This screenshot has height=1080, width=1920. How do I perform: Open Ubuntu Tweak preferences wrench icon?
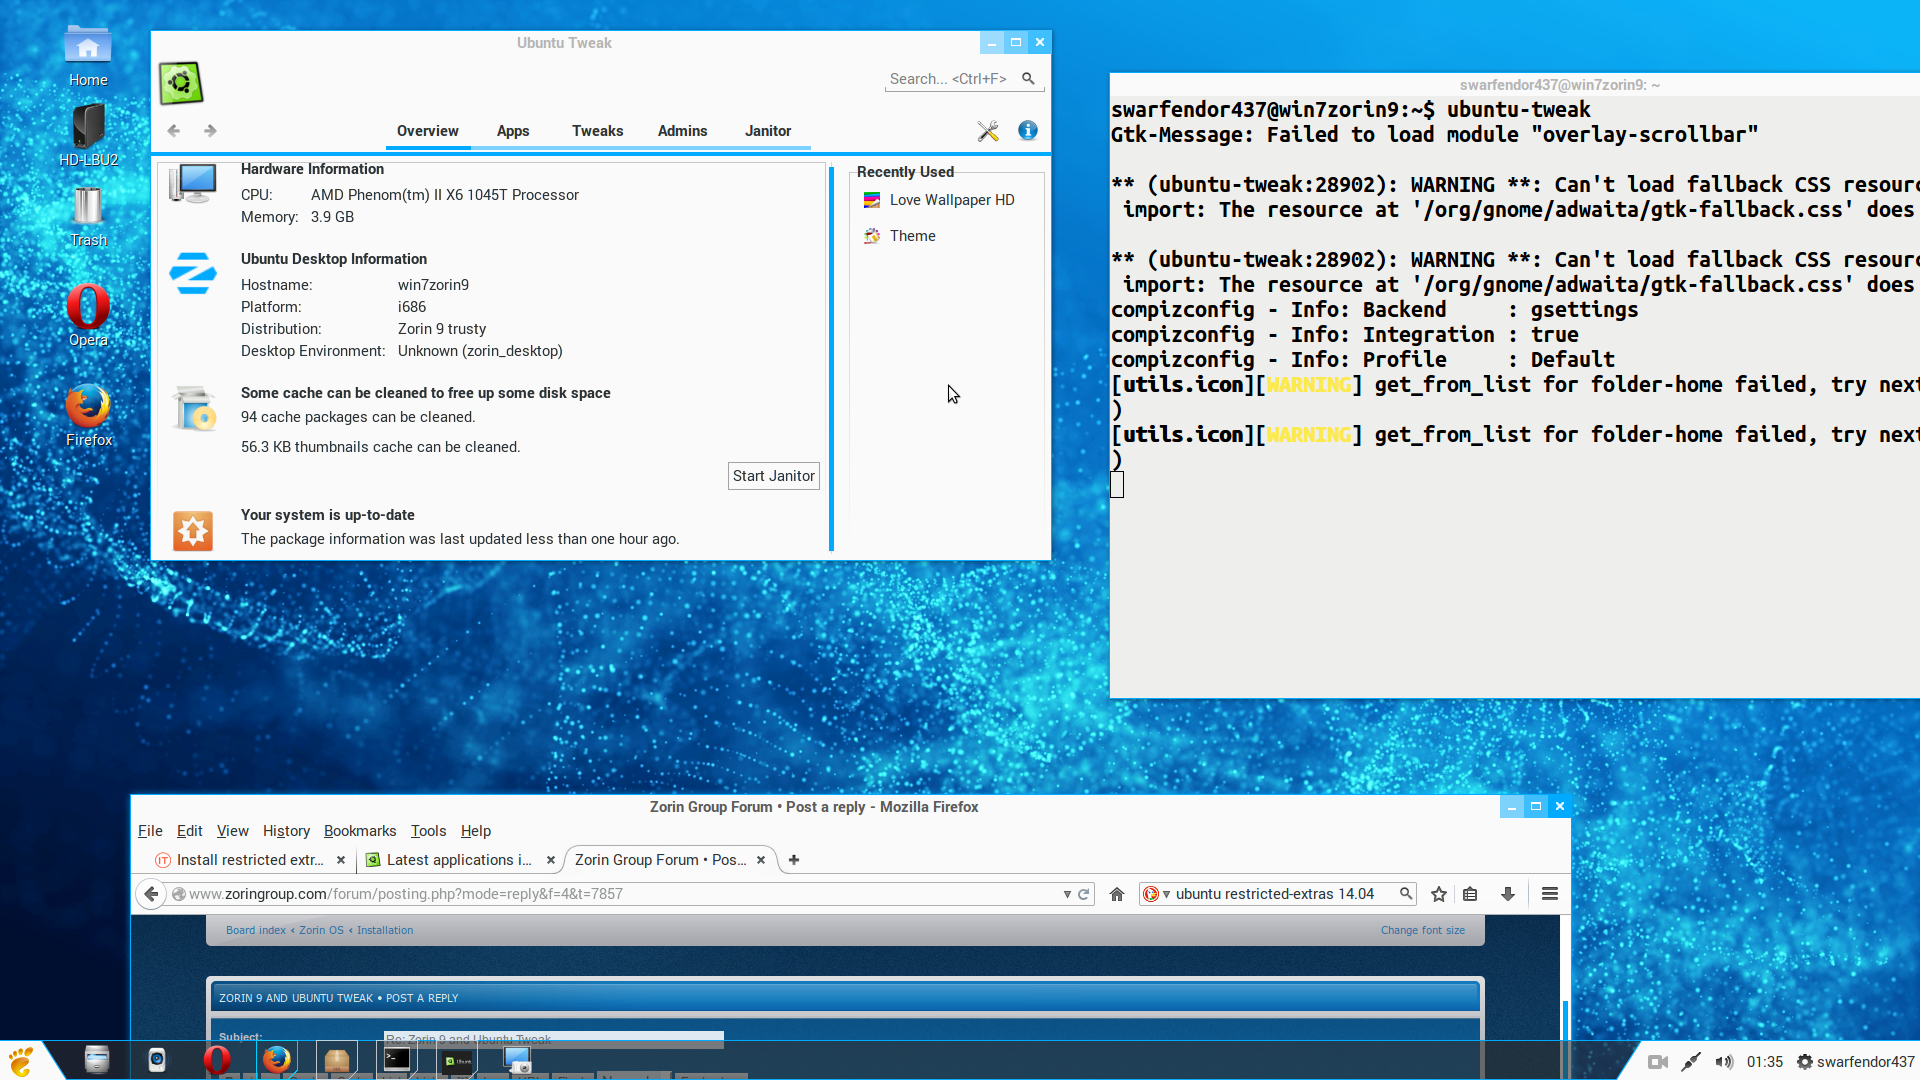tap(988, 131)
